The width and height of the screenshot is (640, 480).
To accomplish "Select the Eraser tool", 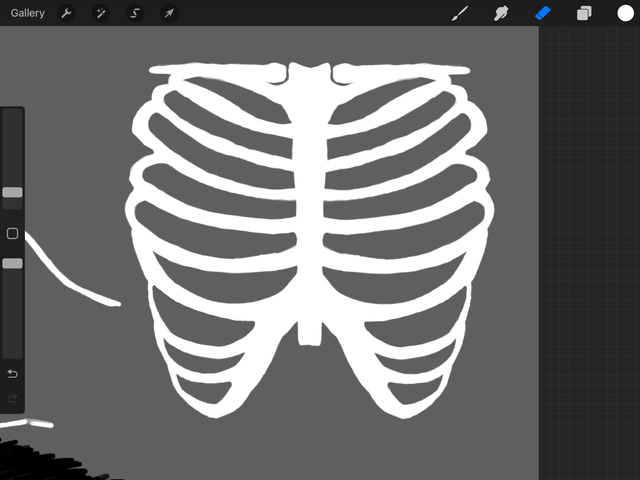I will (x=542, y=13).
